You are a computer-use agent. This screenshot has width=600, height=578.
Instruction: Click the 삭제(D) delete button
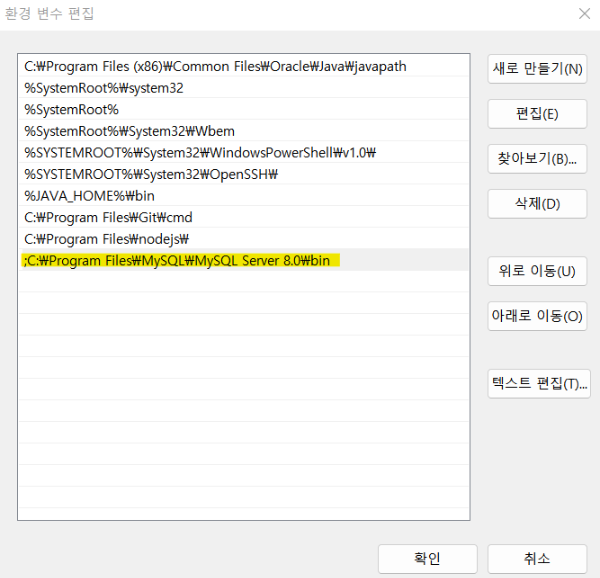click(537, 204)
